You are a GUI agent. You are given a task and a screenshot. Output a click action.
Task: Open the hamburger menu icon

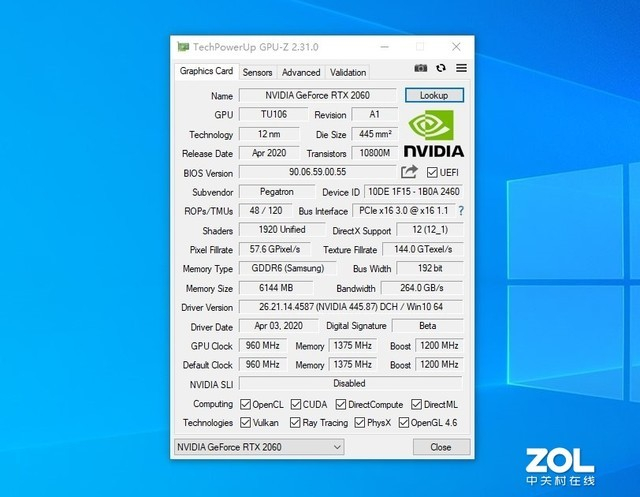[461, 68]
